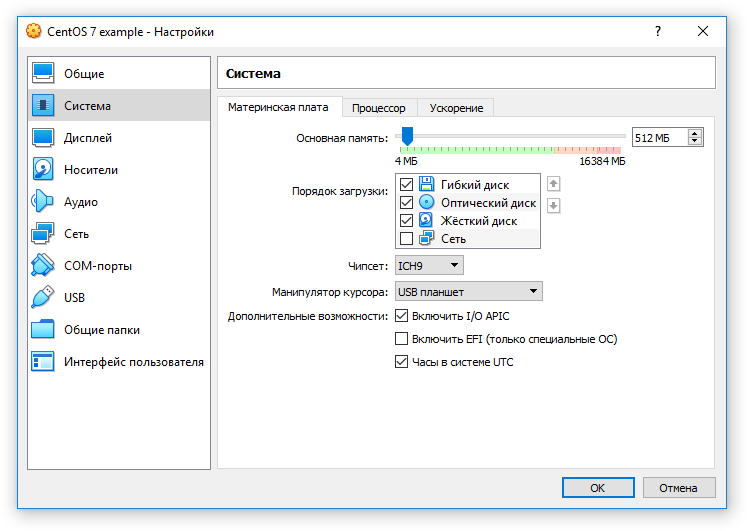748x531 pixels.
Task: Click the Система chip icon
Action: [x=43, y=105]
